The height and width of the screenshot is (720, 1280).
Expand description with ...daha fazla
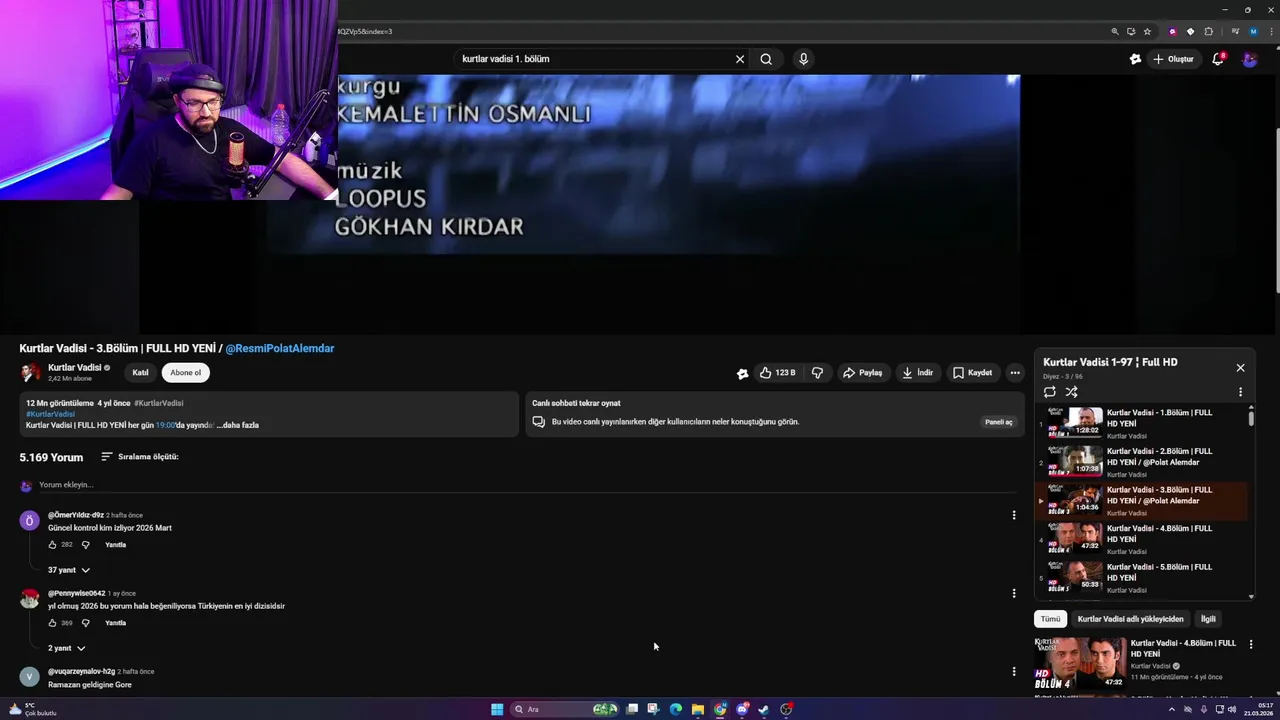[x=238, y=425]
